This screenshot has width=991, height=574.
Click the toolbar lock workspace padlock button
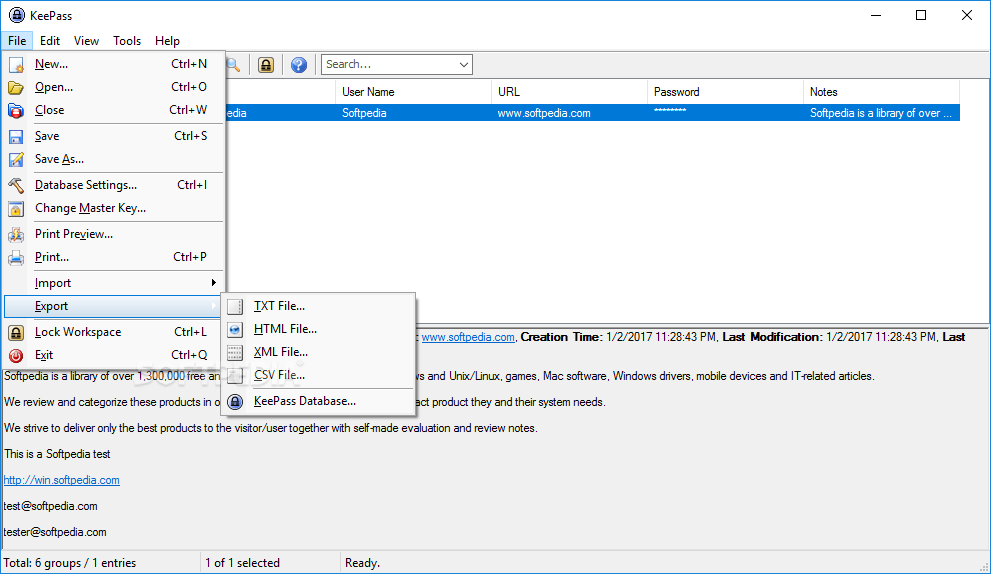point(266,64)
